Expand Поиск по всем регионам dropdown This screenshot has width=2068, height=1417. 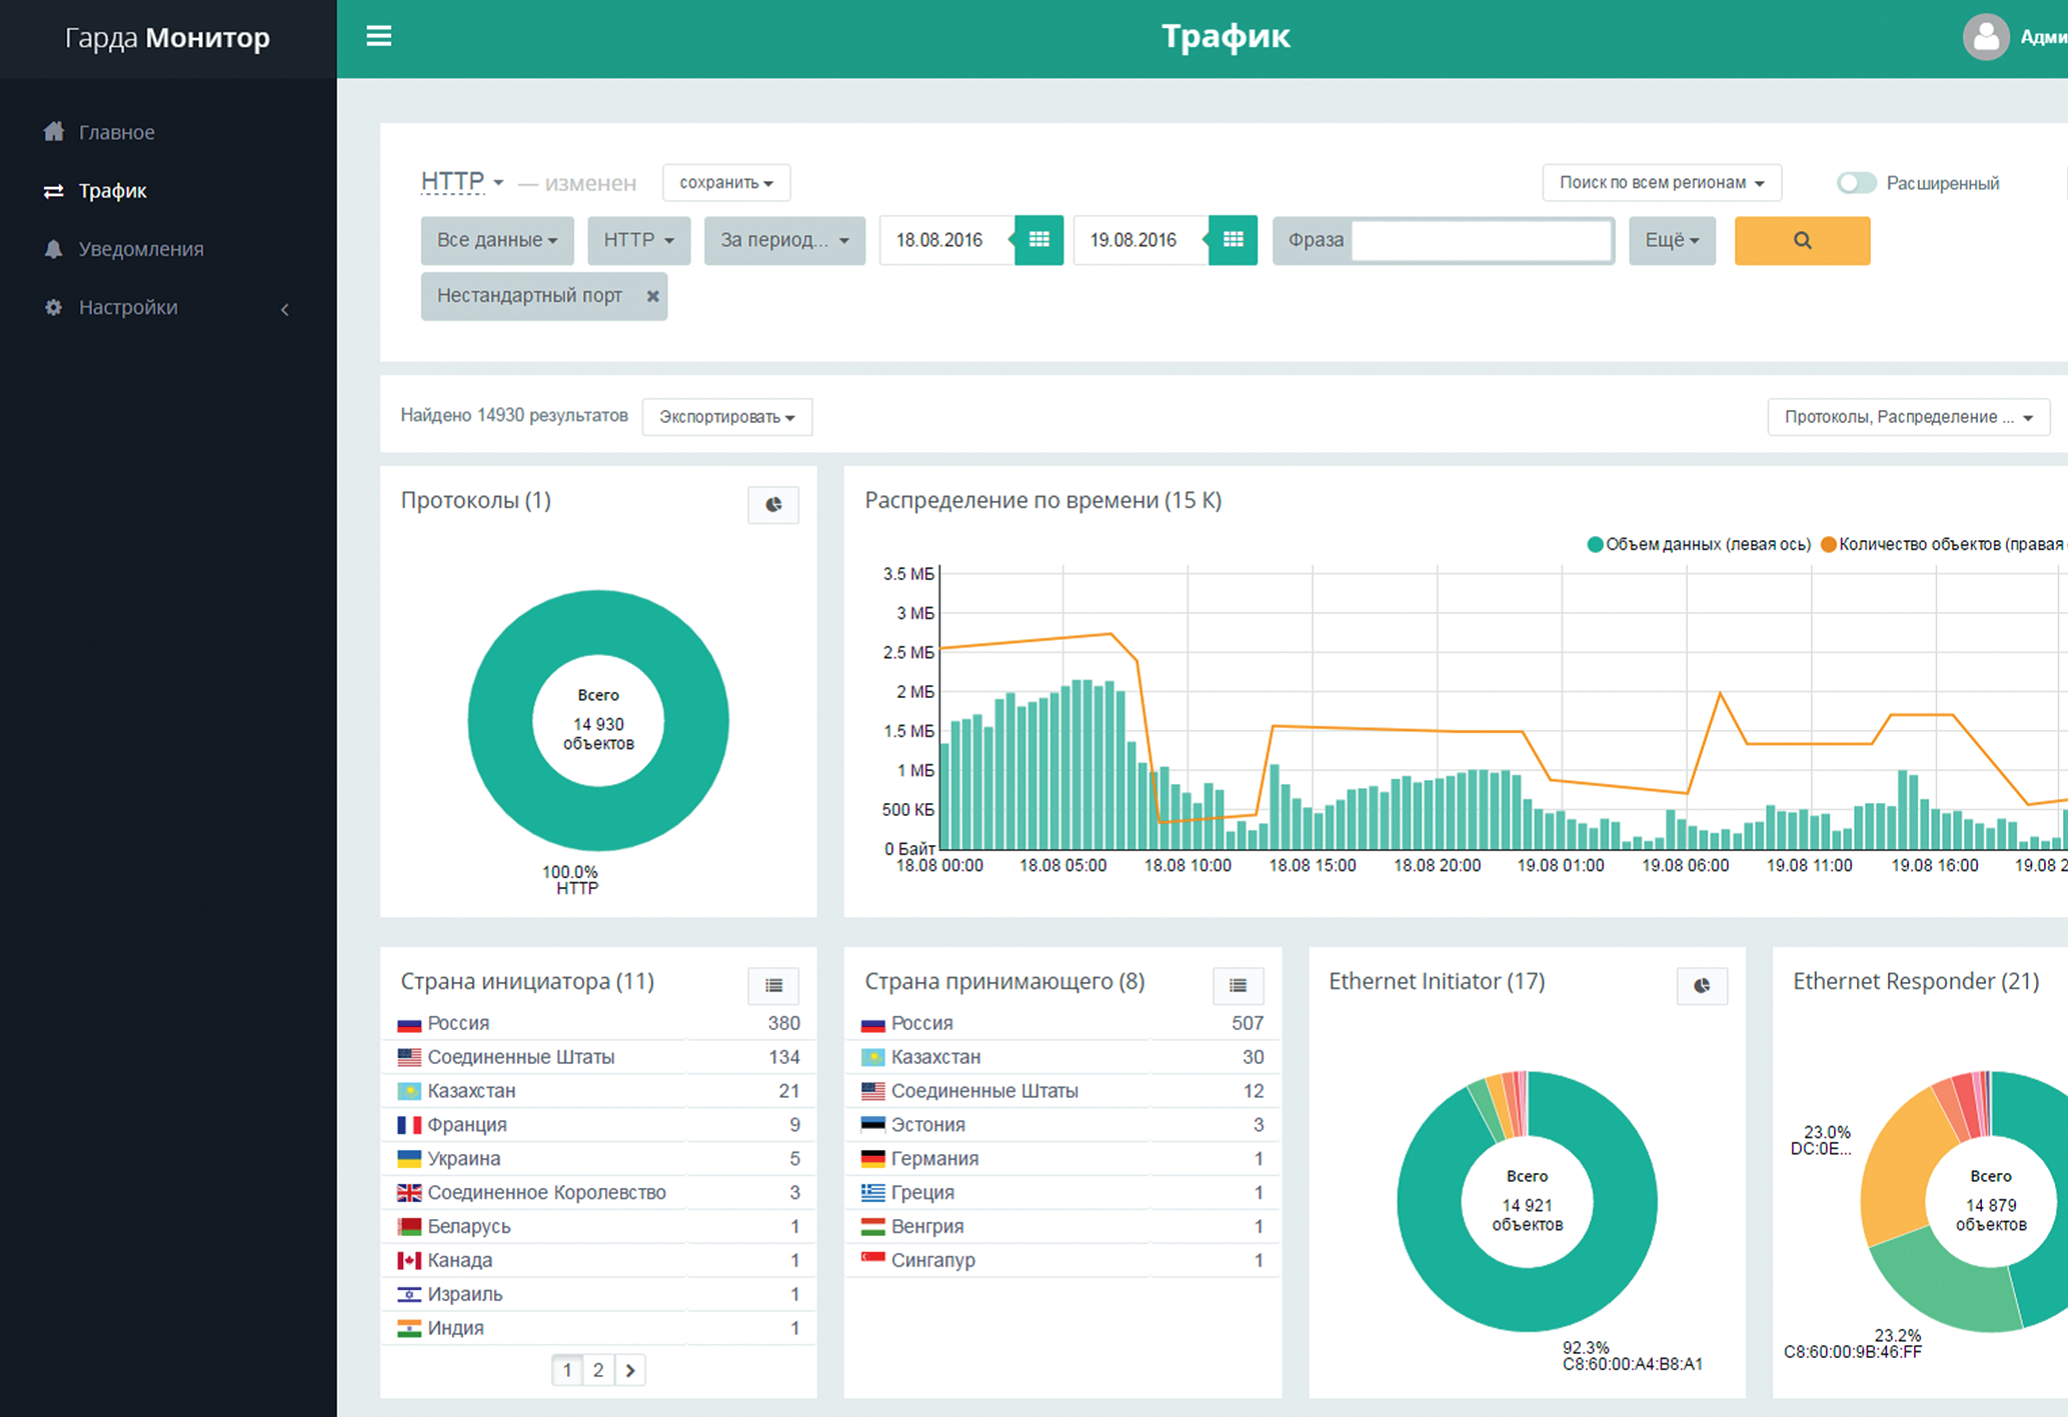point(1661,183)
